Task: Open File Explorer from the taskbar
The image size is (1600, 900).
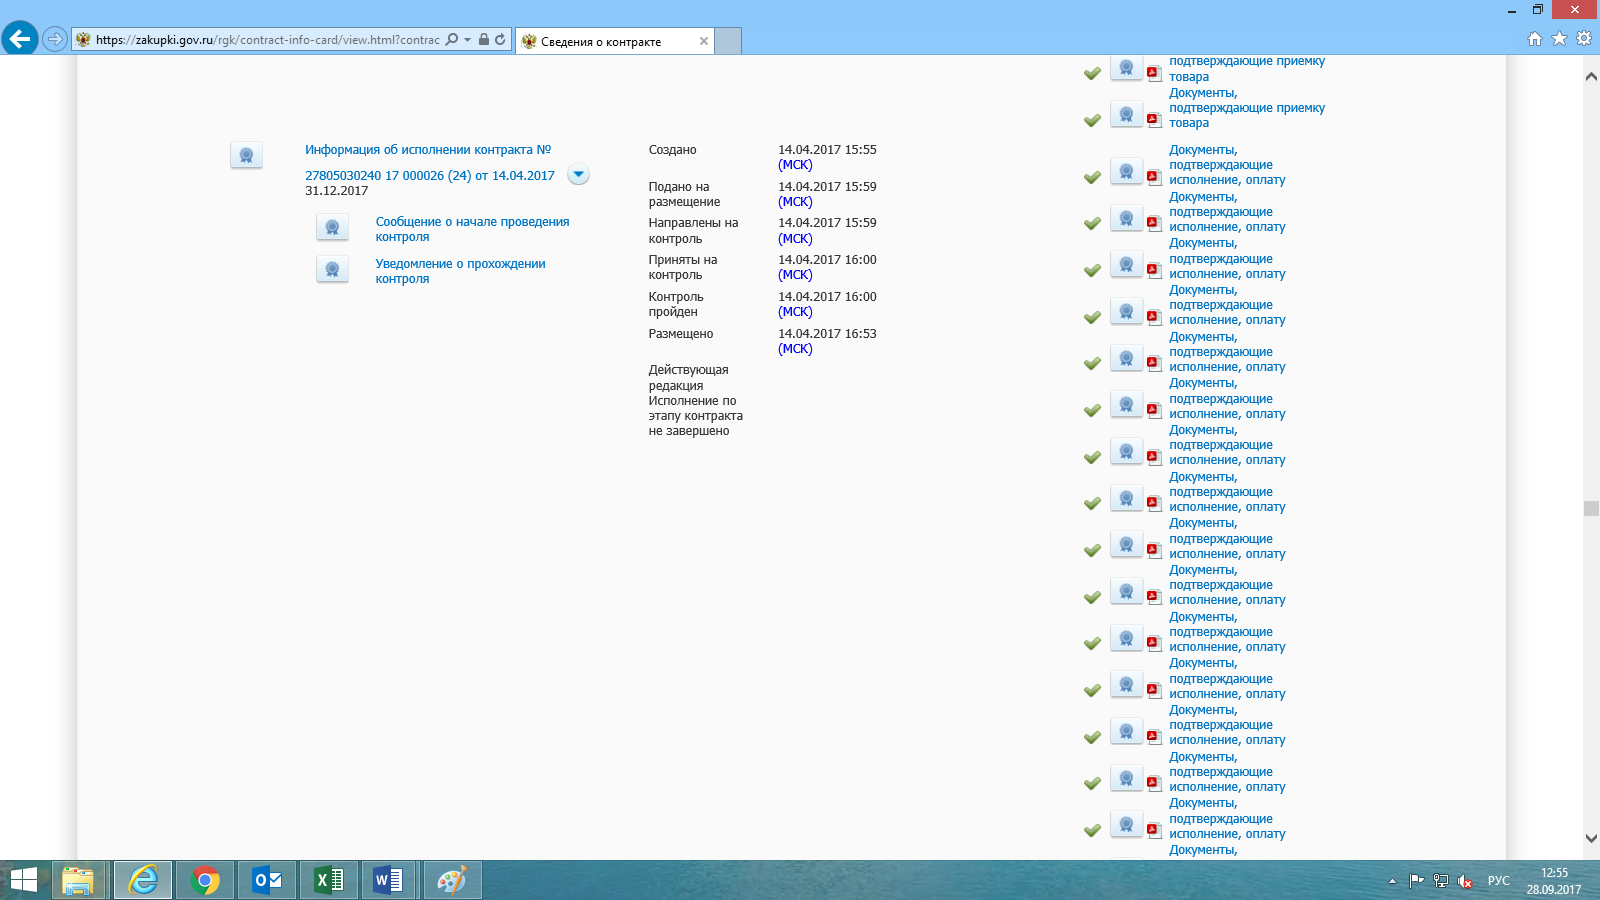Action: pyautogui.click(x=78, y=880)
